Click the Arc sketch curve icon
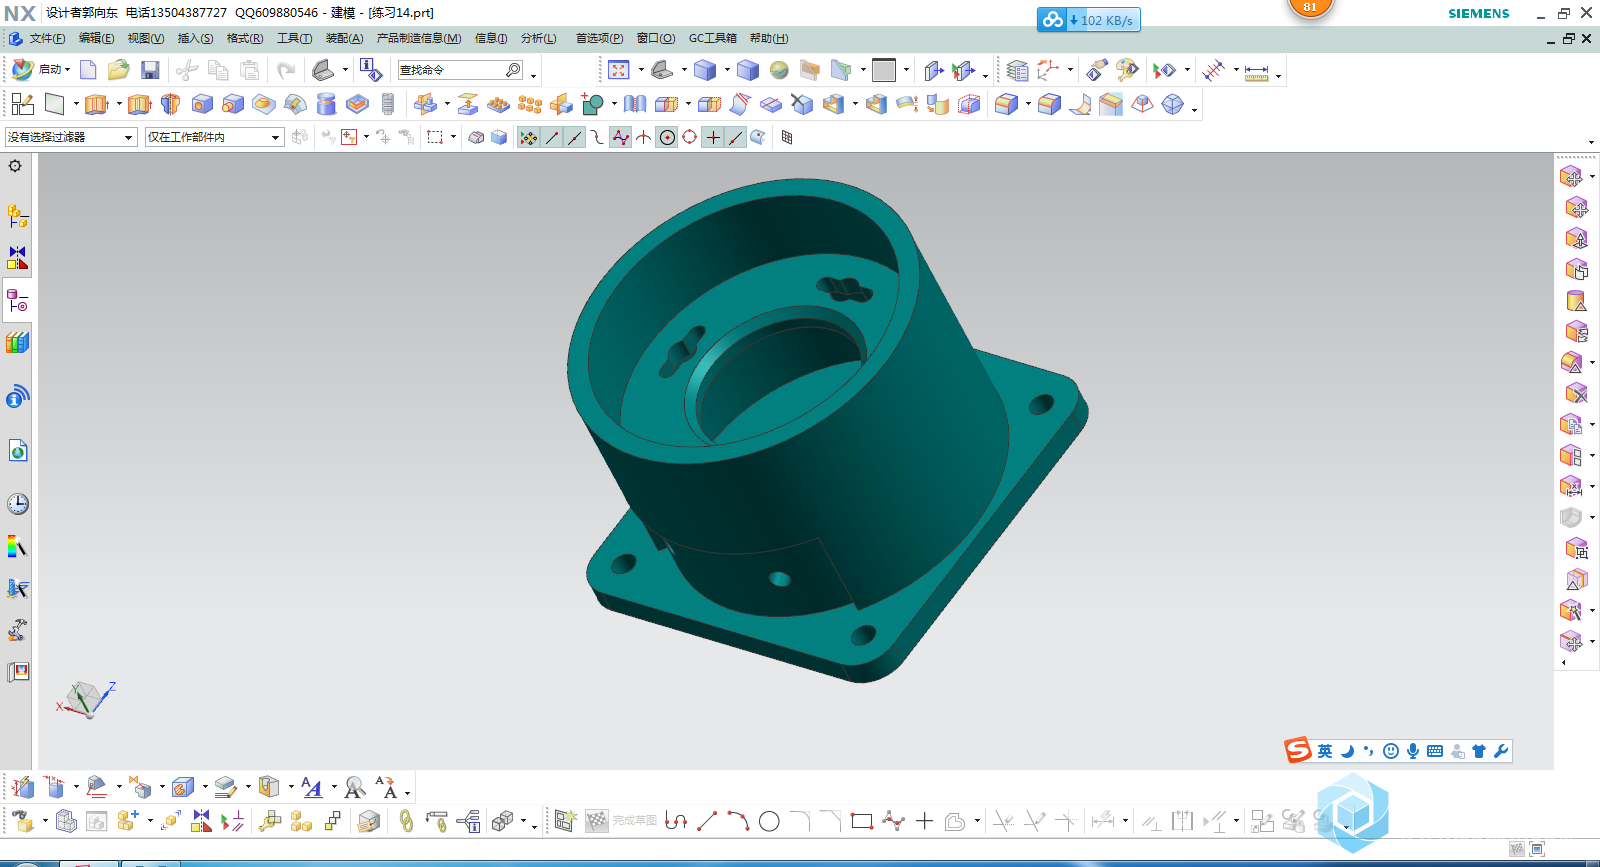The width and height of the screenshot is (1600, 867). click(738, 821)
